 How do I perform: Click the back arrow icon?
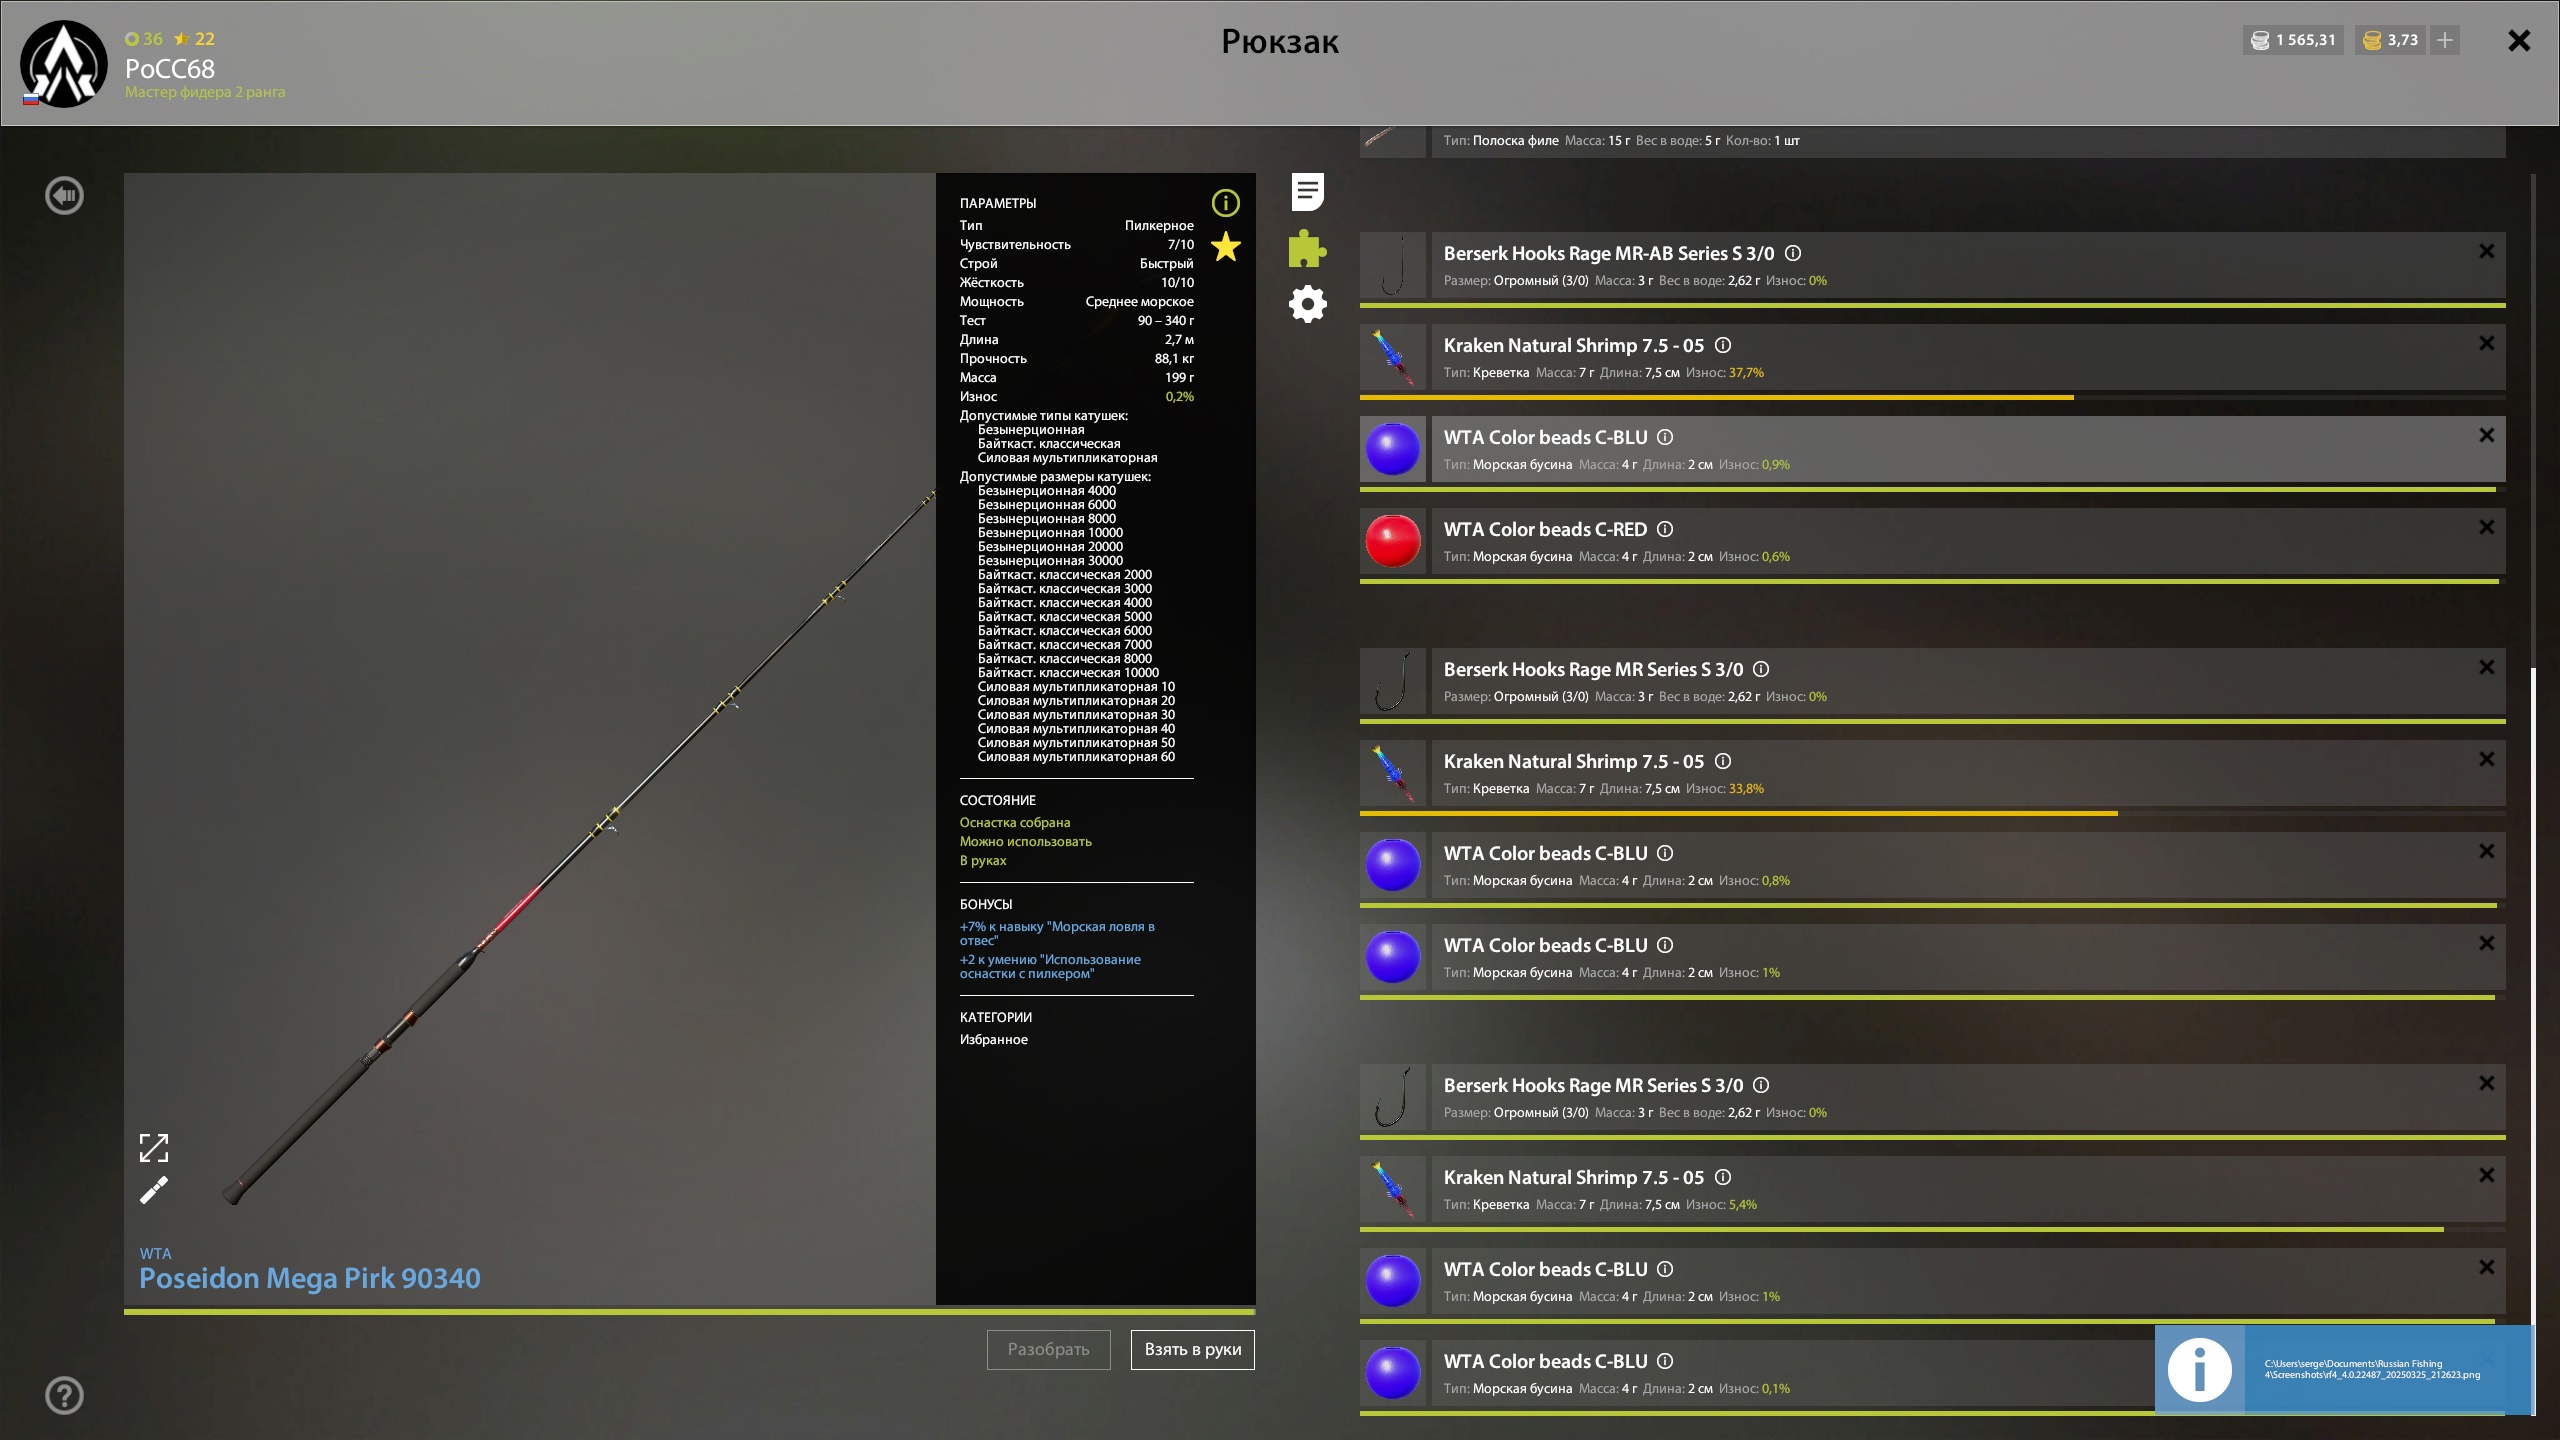point(65,196)
